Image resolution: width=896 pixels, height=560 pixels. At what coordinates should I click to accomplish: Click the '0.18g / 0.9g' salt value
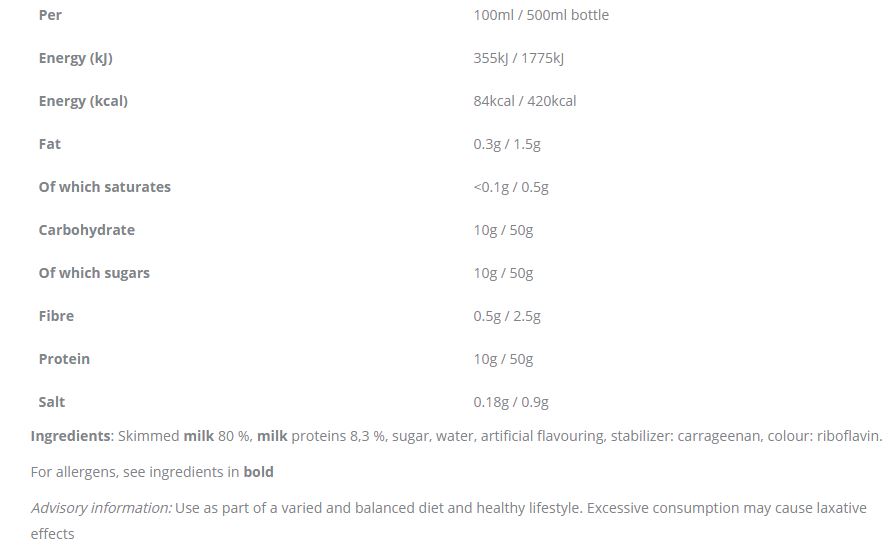coord(510,402)
